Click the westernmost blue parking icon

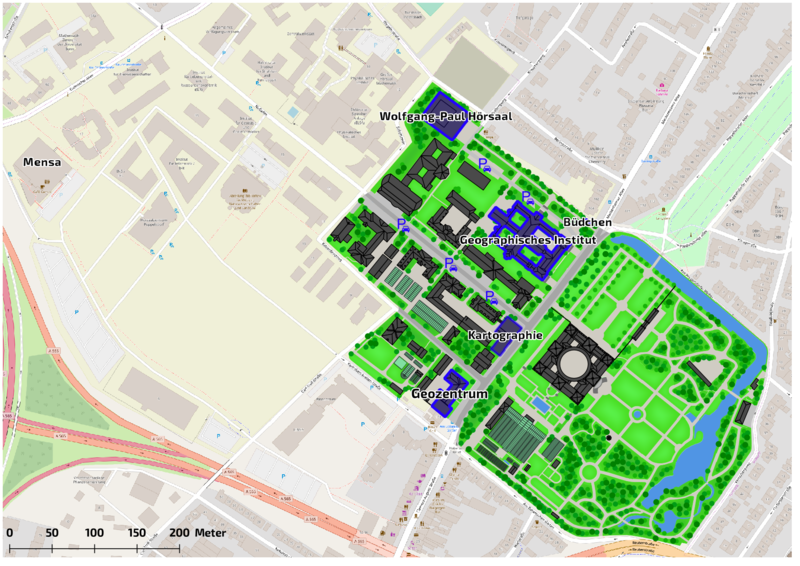pyautogui.click(x=403, y=226)
